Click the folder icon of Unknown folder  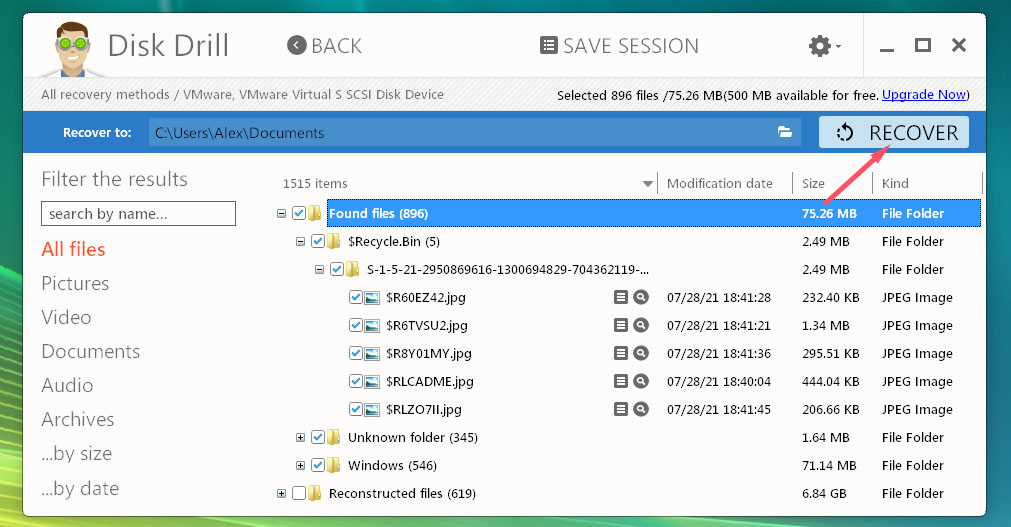(333, 437)
